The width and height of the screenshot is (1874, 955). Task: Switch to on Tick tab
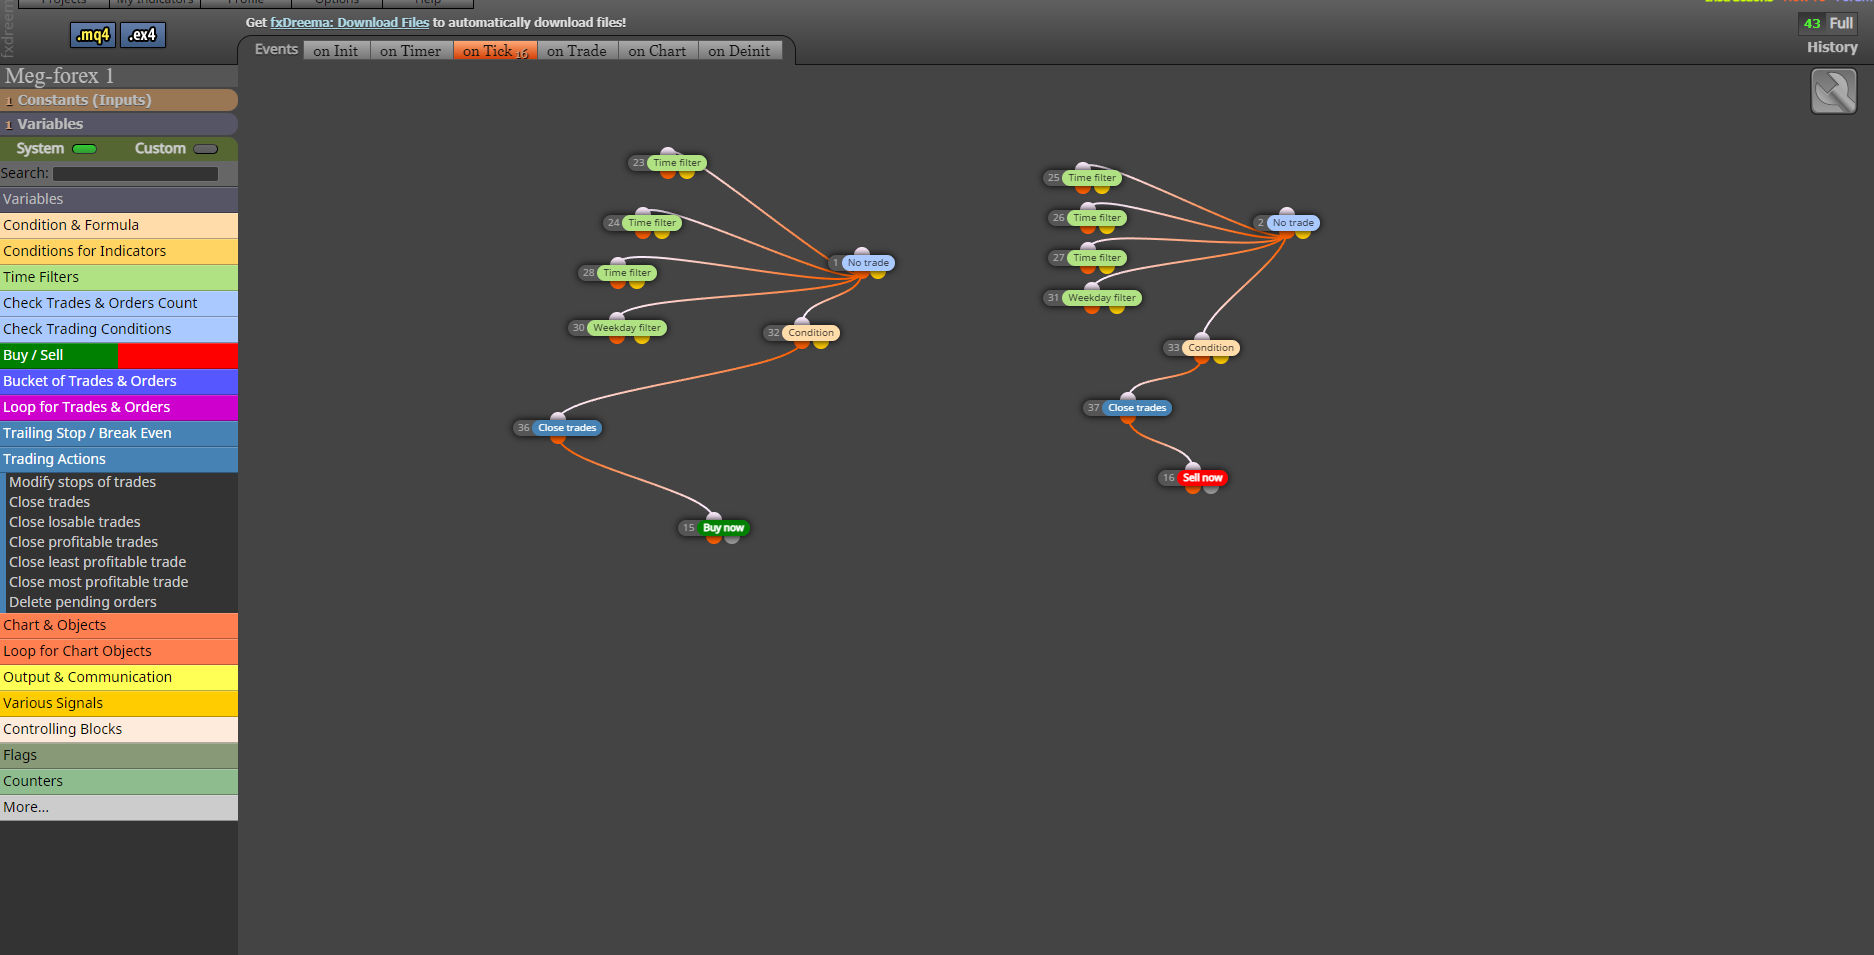(x=495, y=51)
